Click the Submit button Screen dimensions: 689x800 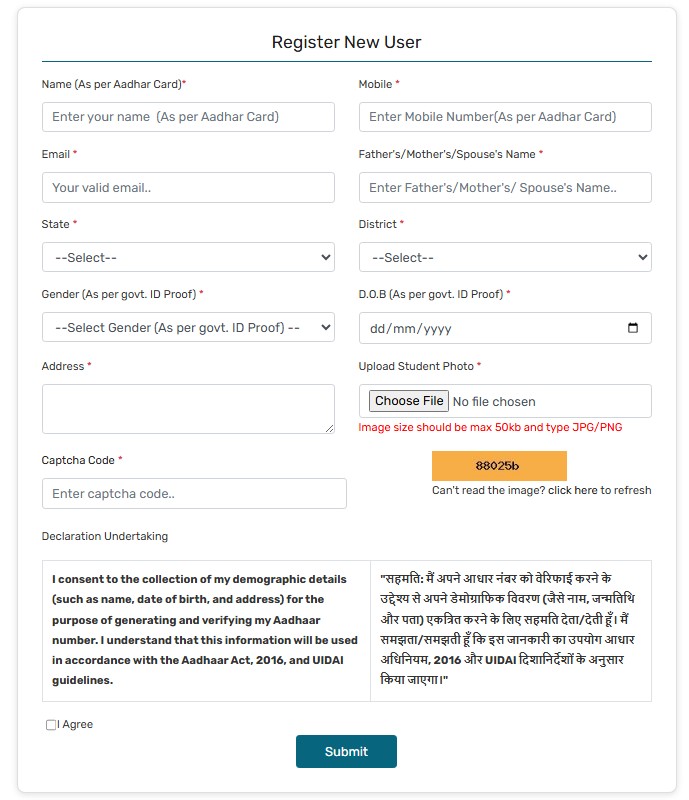point(346,752)
